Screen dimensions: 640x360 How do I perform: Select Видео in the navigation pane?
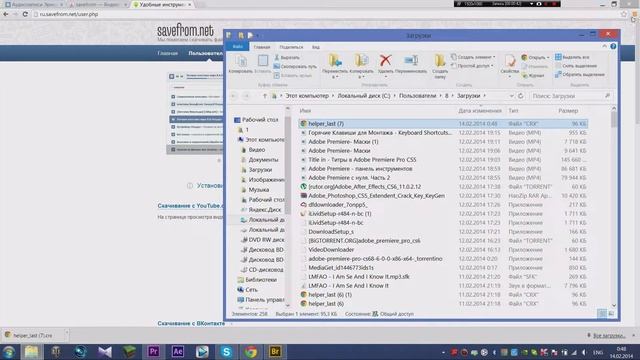(x=256, y=150)
